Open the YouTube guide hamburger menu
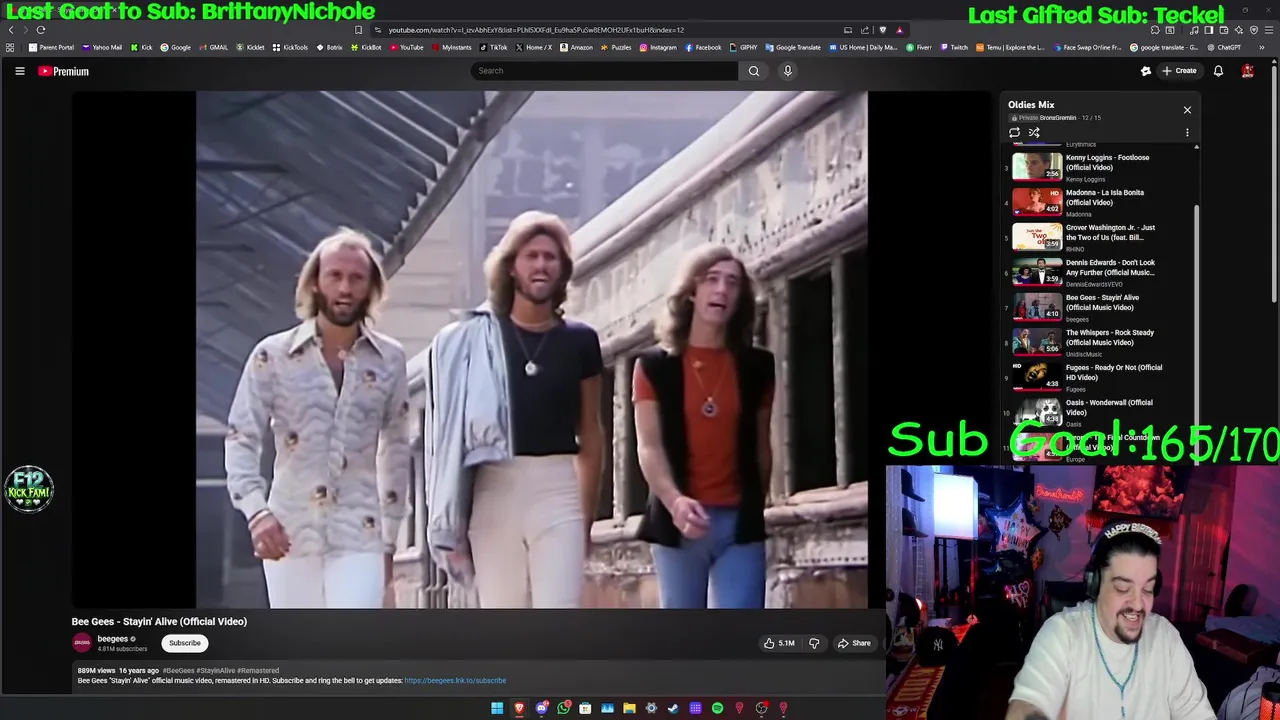The height and width of the screenshot is (720, 1280). point(20,71)
